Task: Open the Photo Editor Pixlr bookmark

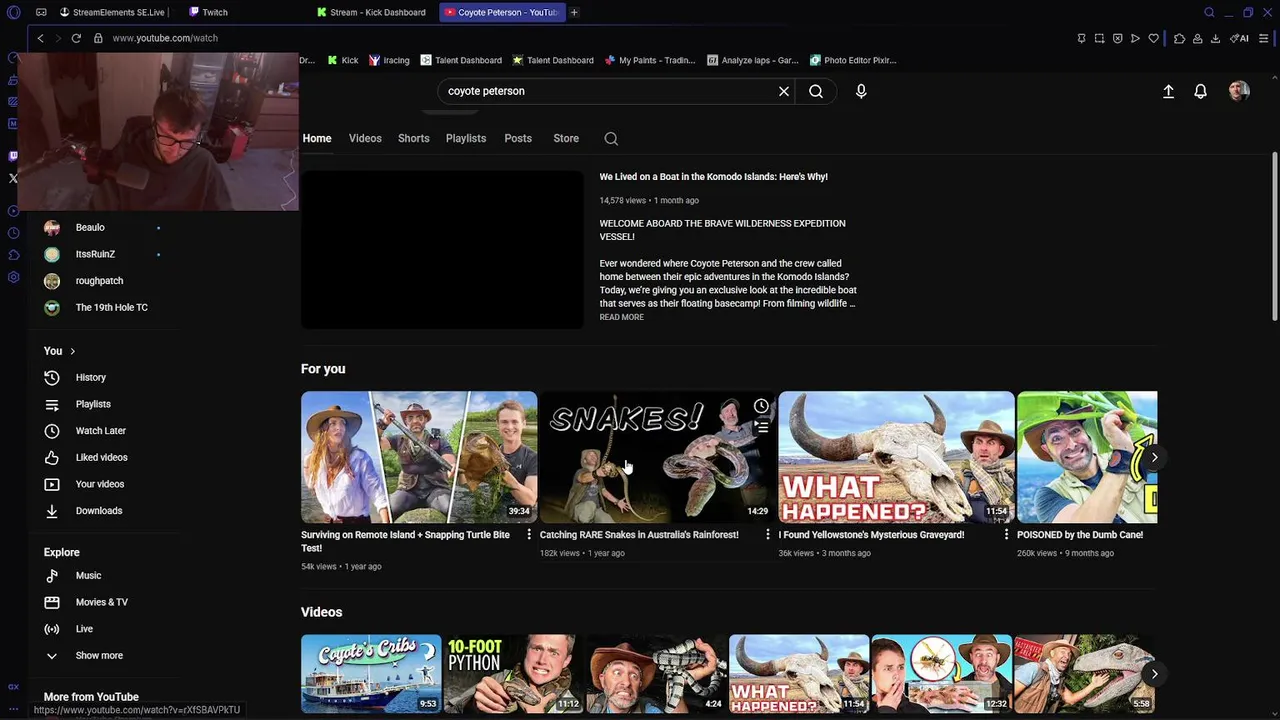Action: coord(853,60)
